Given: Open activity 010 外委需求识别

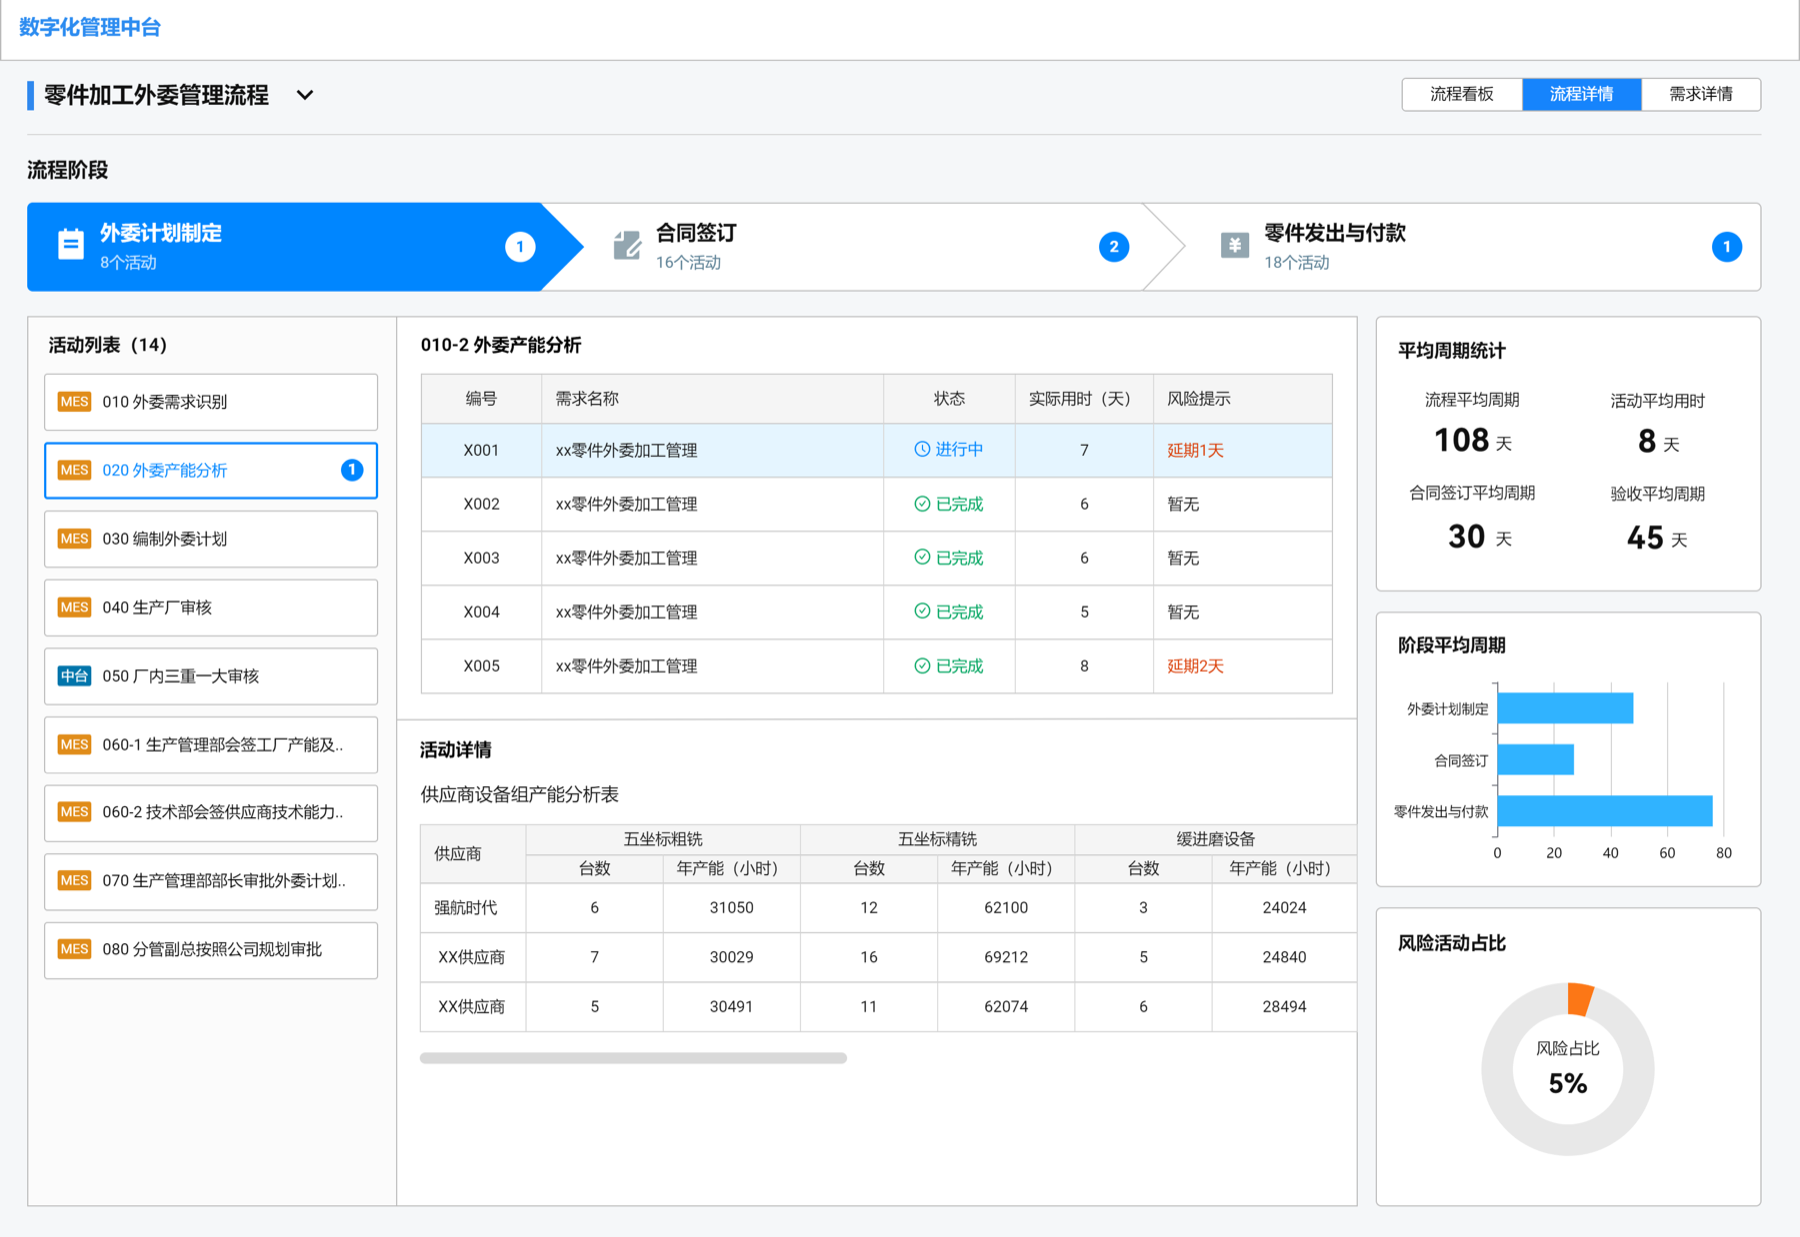Looking at the screenshot, I should [211, 402].
